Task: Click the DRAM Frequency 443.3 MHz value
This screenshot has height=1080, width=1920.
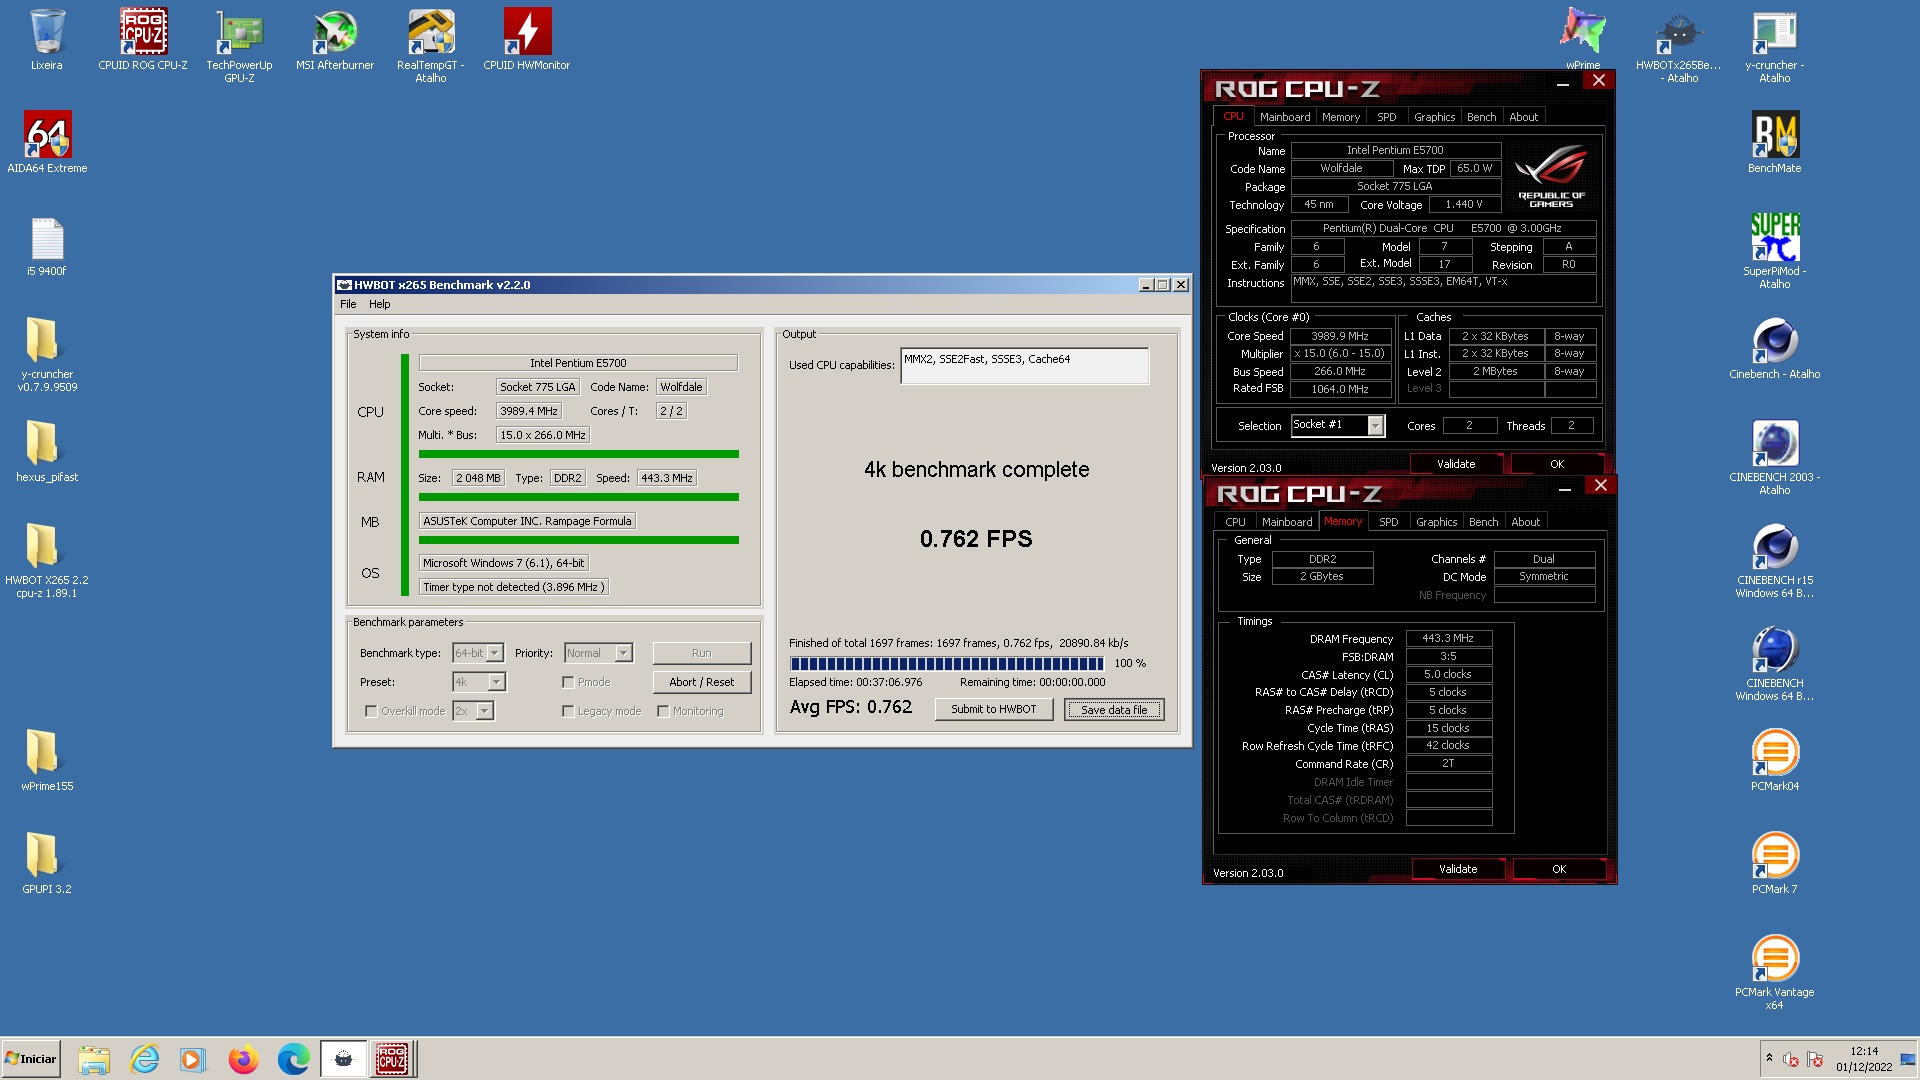Action: point(1448,638)
